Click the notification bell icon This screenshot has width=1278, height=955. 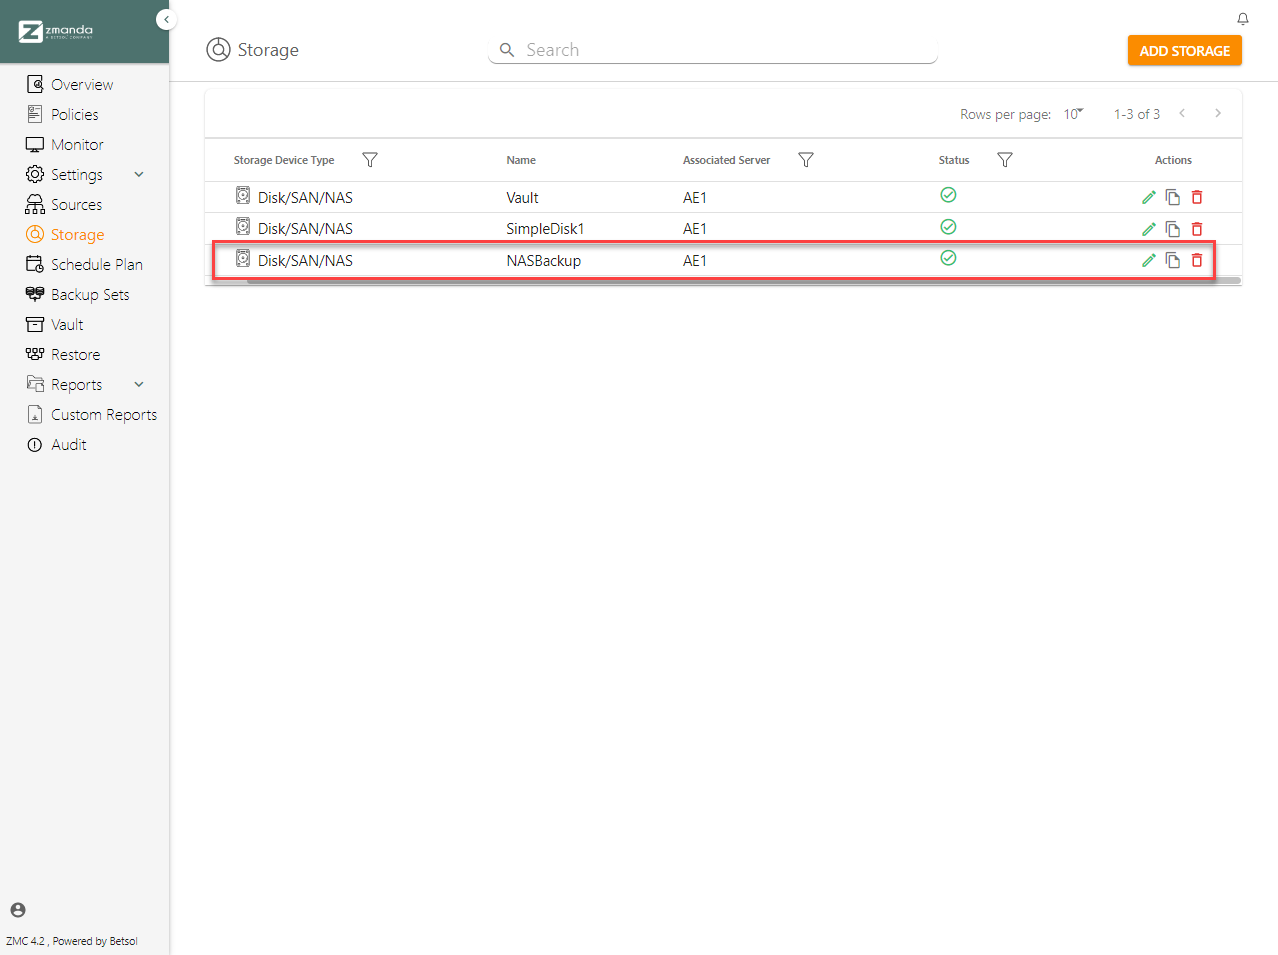(x=1242, y=19)
